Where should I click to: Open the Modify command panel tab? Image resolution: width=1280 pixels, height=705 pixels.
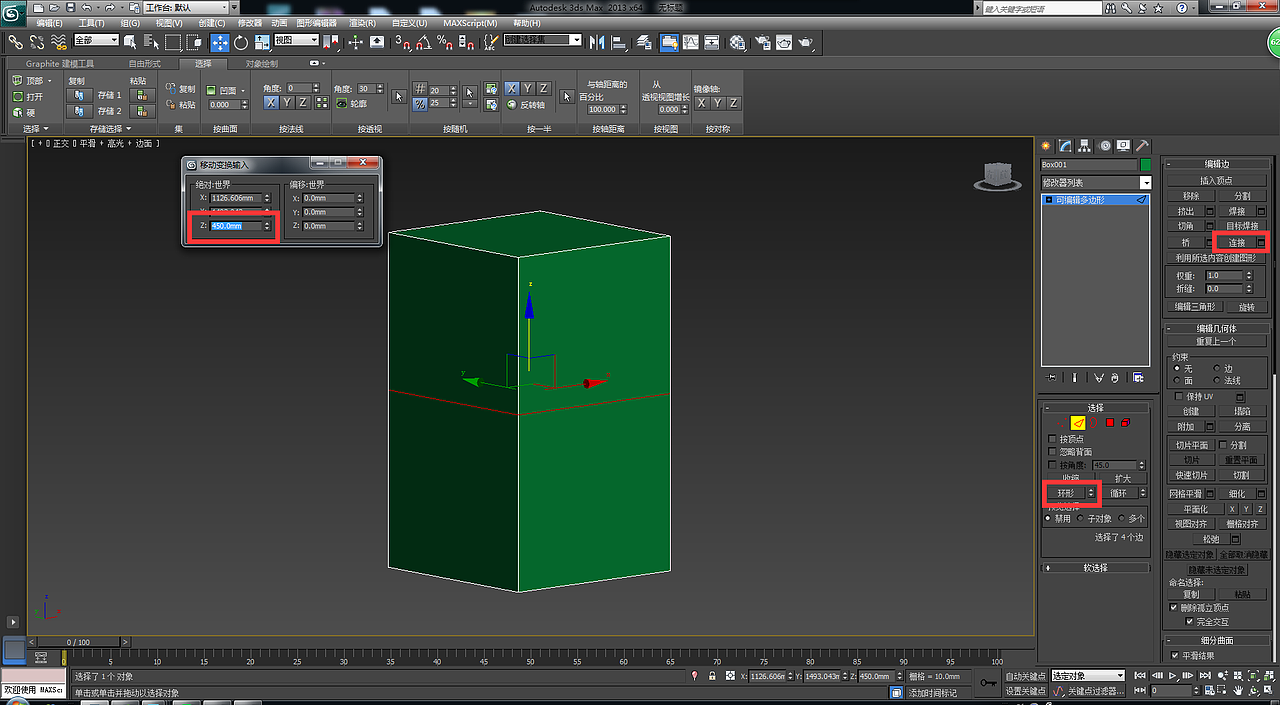(1066, 145)
